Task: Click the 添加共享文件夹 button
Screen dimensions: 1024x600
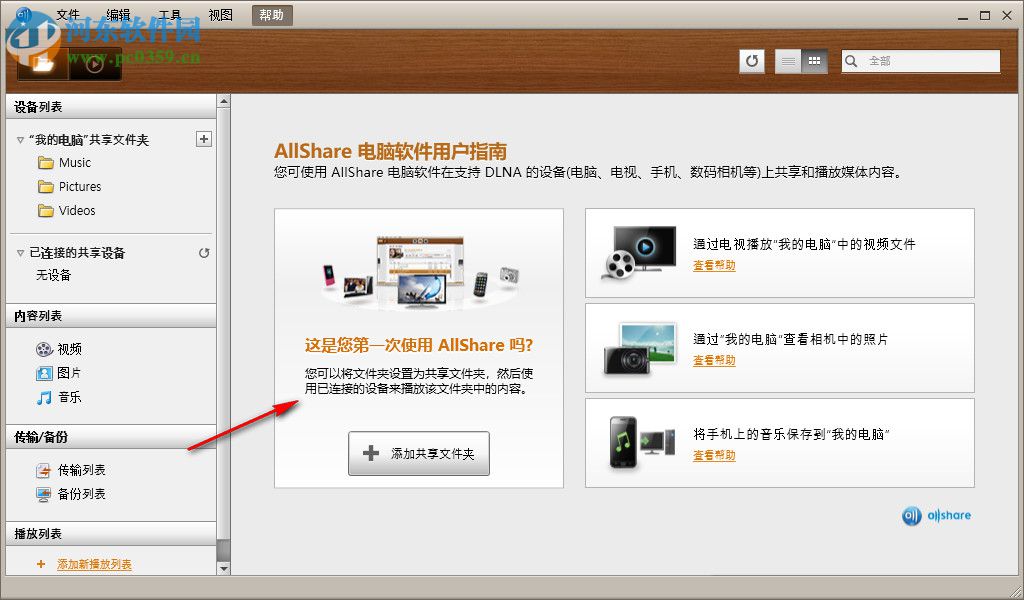Action: tap(418, 453)
